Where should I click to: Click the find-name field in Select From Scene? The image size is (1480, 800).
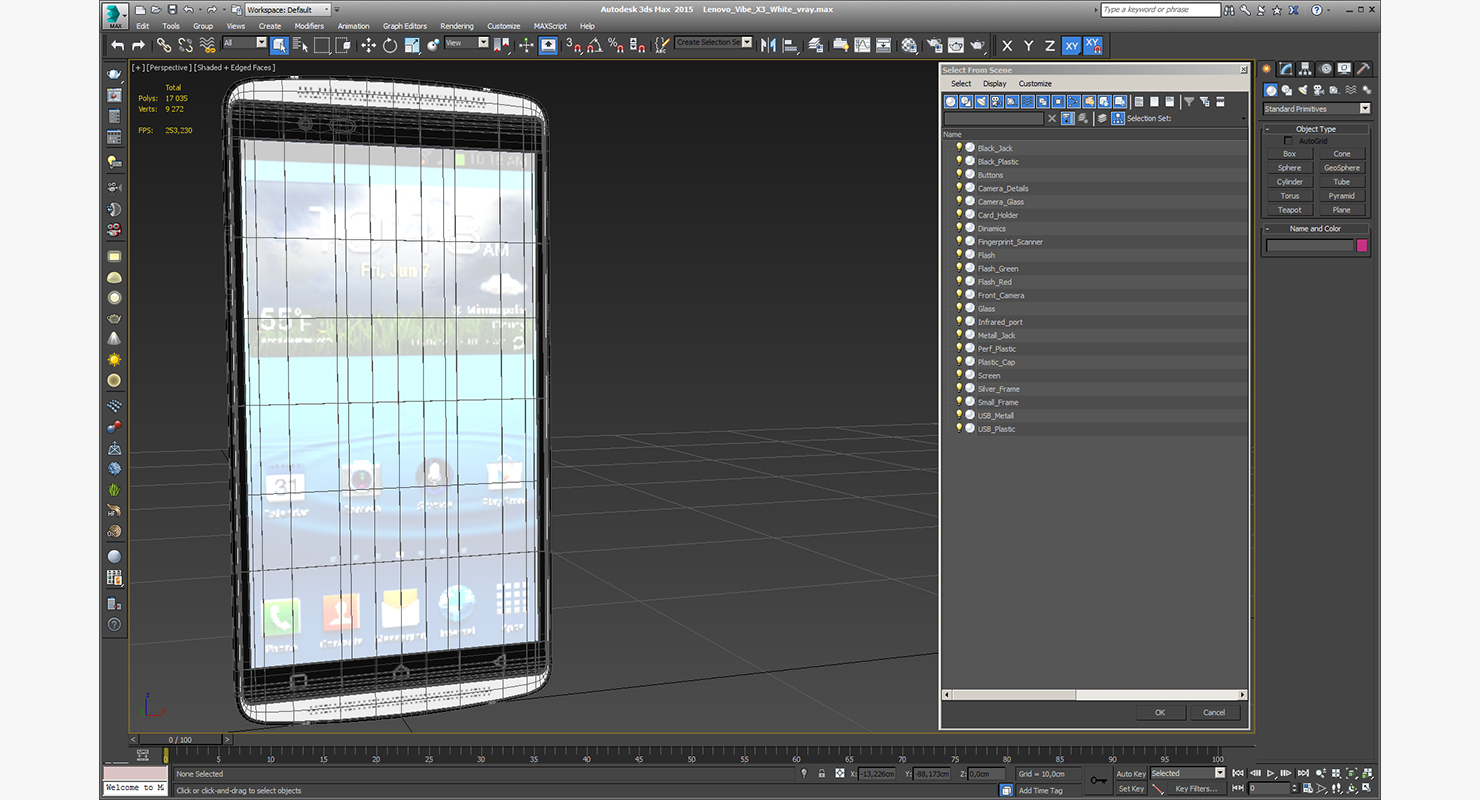point(993,119)
